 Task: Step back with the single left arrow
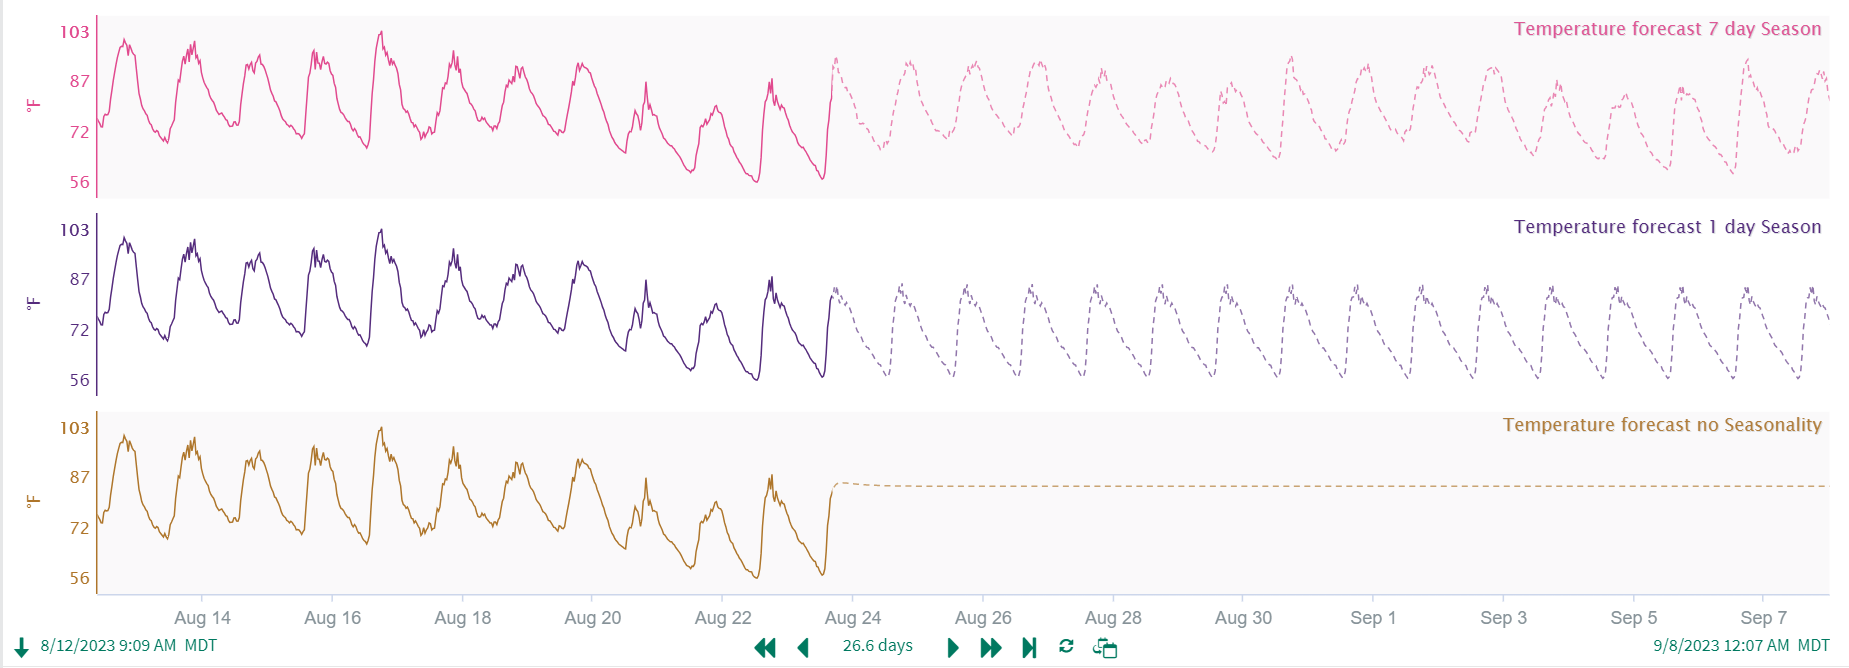pyautogui.click(x=803, y=648)
